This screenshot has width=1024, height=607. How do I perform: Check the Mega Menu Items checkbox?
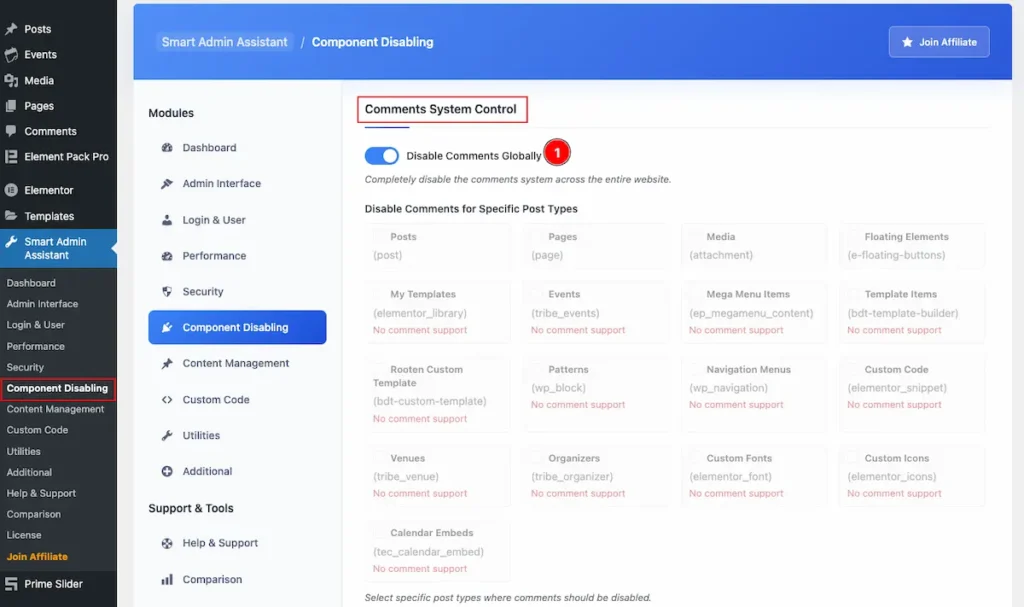coord(695,293)
